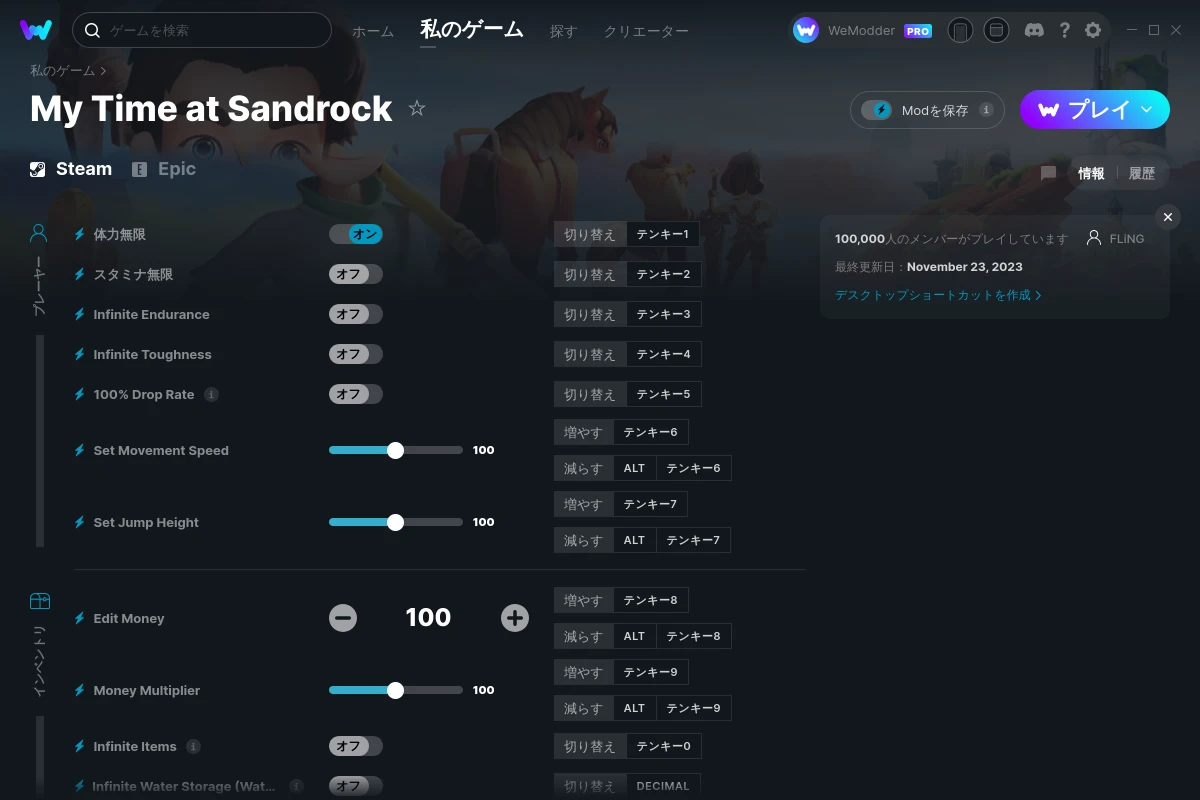The height and width of the screenshot is (800, 1200).
Task: Close the info panel with X
Action: coord(1167,217)
